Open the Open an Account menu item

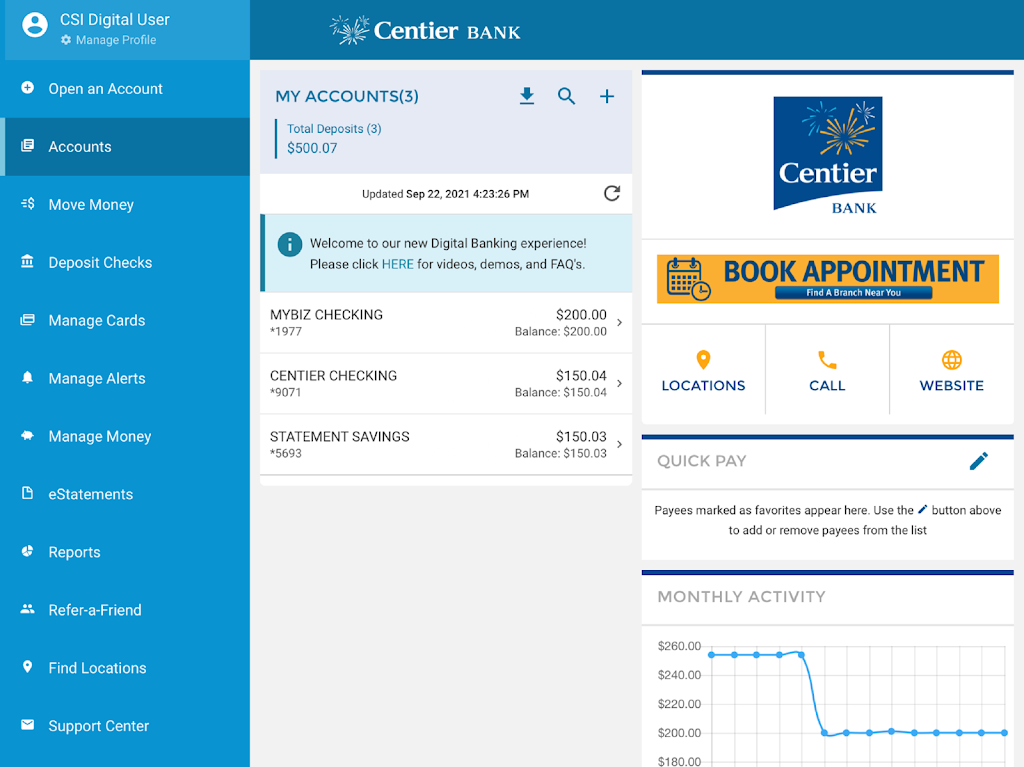125,89
